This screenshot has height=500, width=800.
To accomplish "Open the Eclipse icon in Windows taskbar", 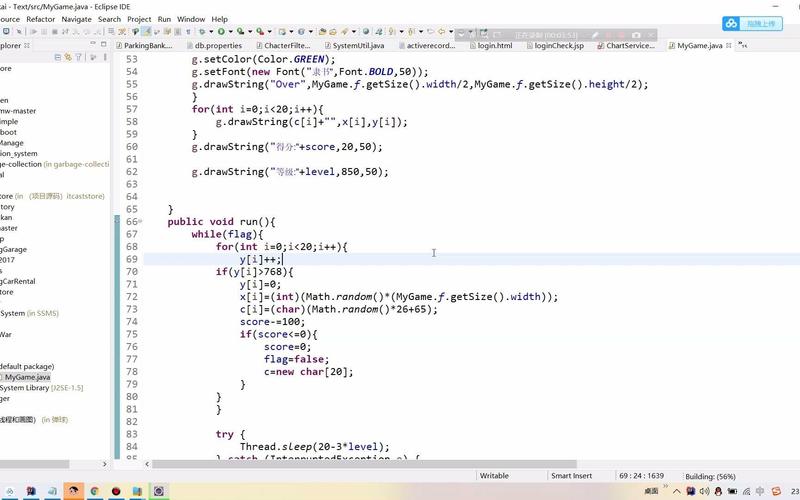I will coord(158,491).
